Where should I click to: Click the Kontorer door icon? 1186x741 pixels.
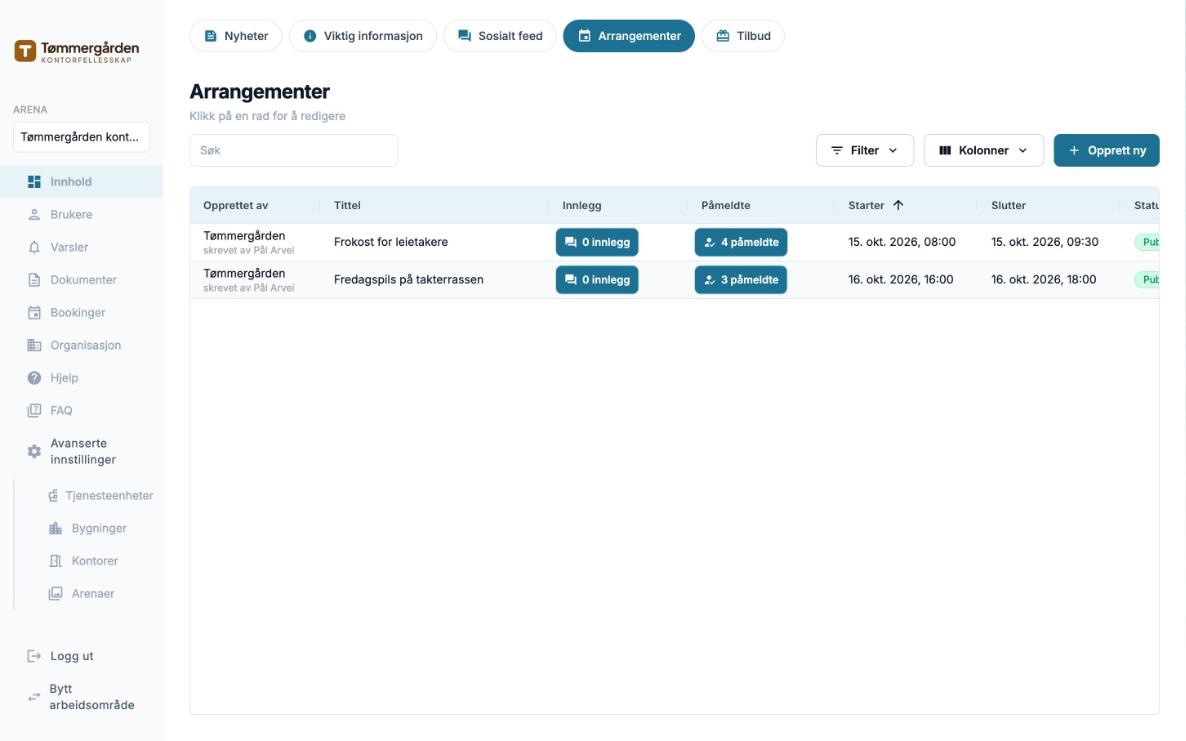(55, 561)
